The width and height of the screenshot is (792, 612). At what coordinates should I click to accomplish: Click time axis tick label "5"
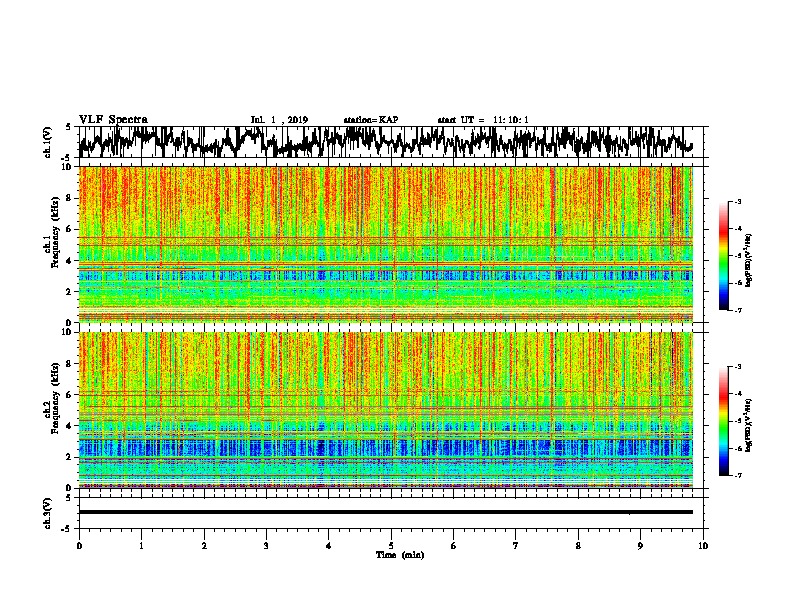[x=391, y=546]
